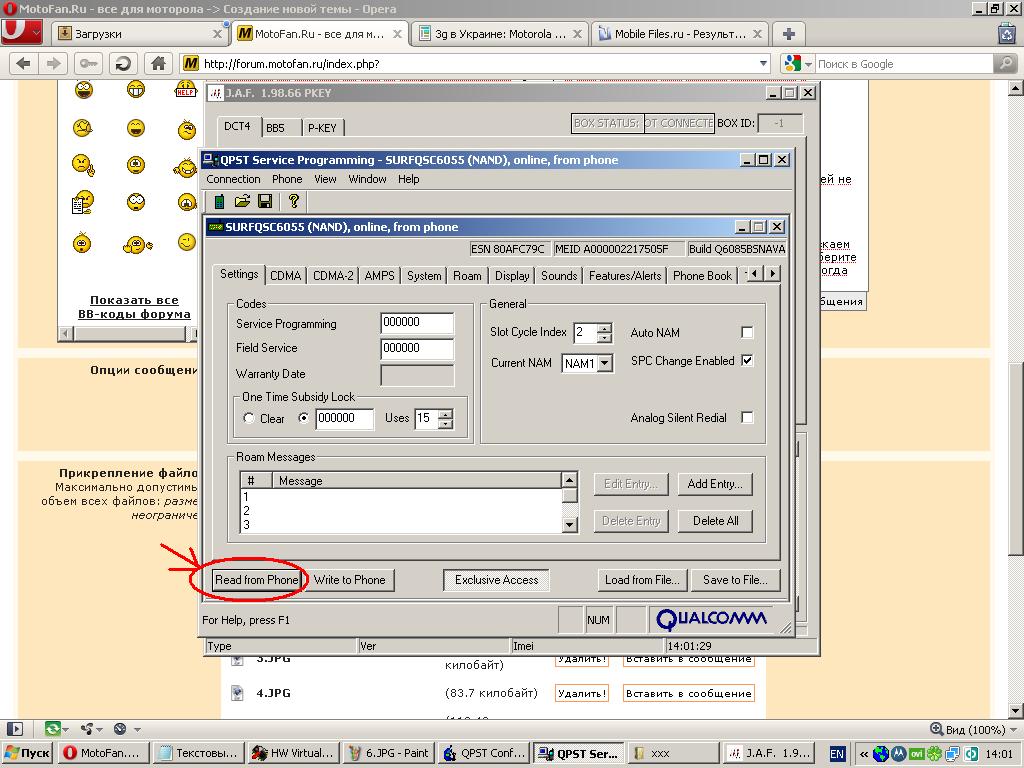Open the Opera main menu button
Image resolution: width=1024 pixels, height=768 pixels.
[x=22, y=32]
